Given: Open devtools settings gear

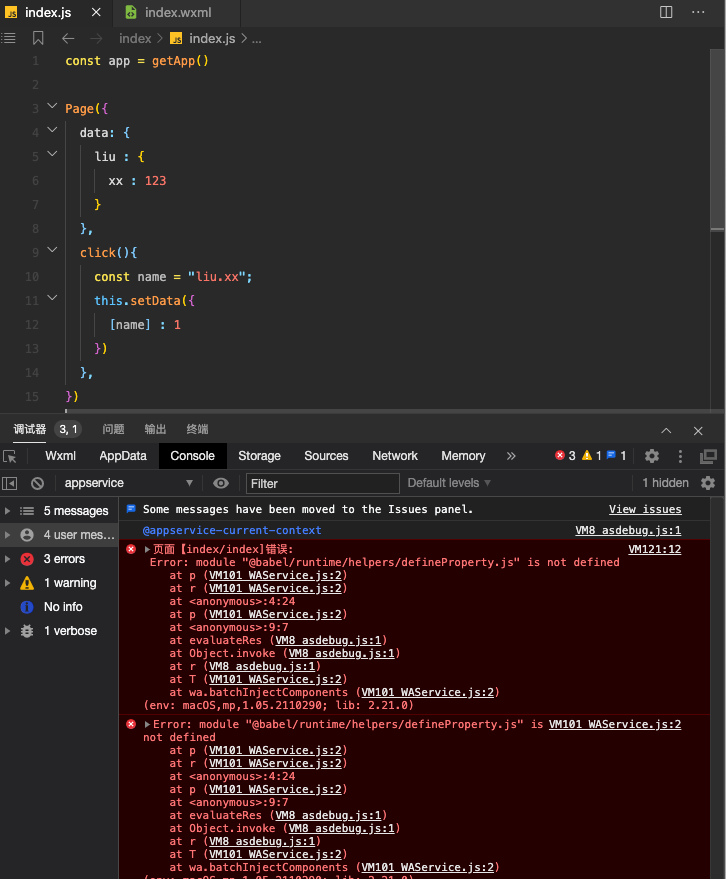Looking at the screenshot, I should (651, 456).
